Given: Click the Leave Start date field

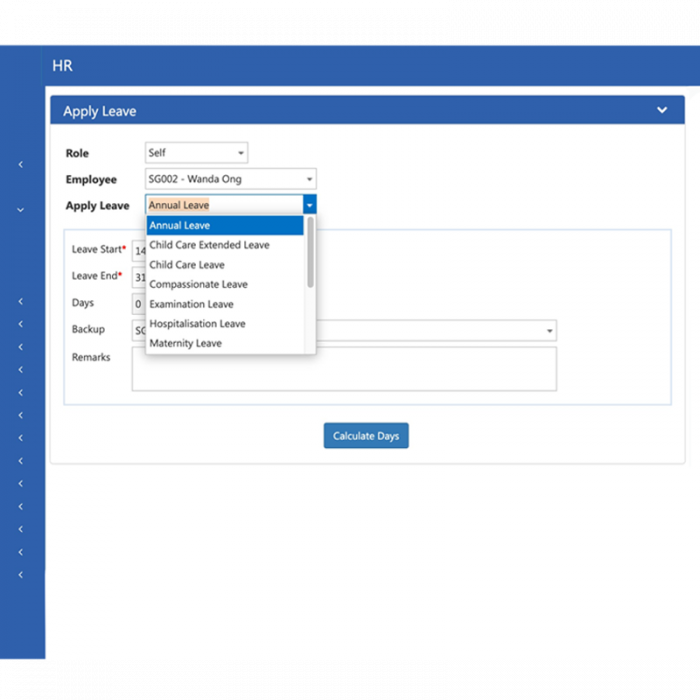Looking at the screenshot, I should 139,250.
